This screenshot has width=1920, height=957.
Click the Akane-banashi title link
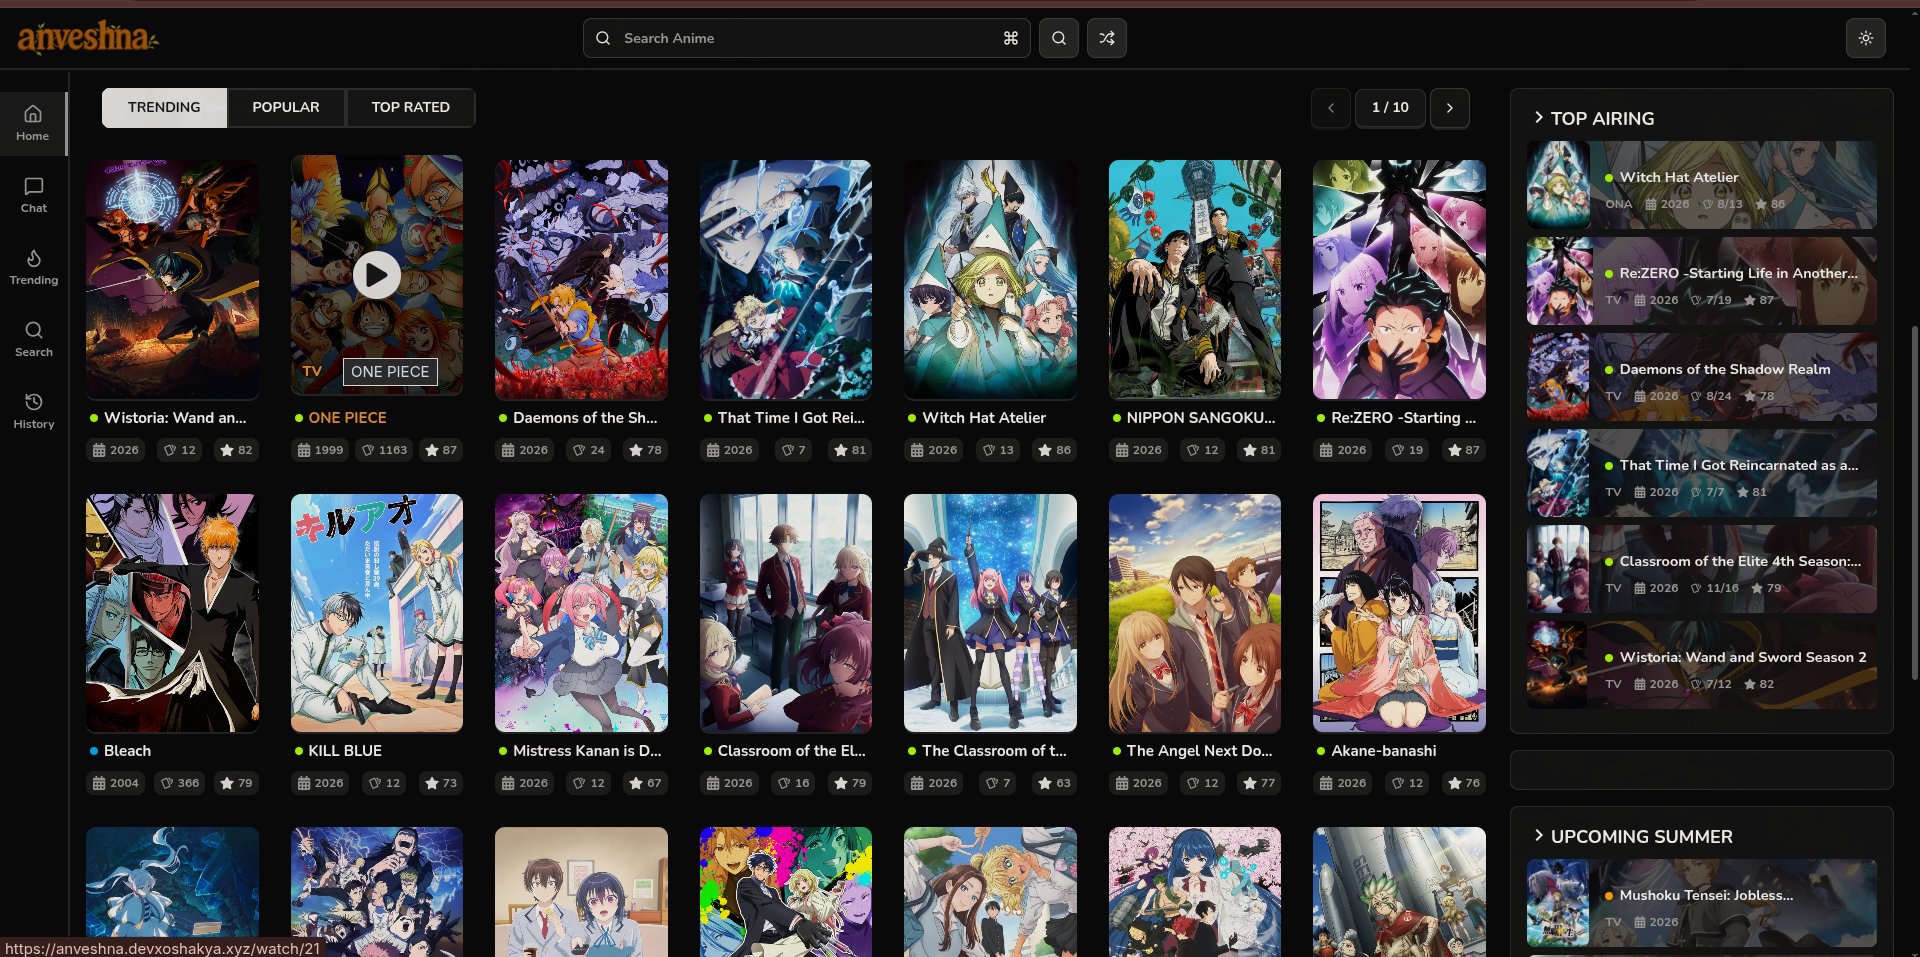tap(1383, 750)
